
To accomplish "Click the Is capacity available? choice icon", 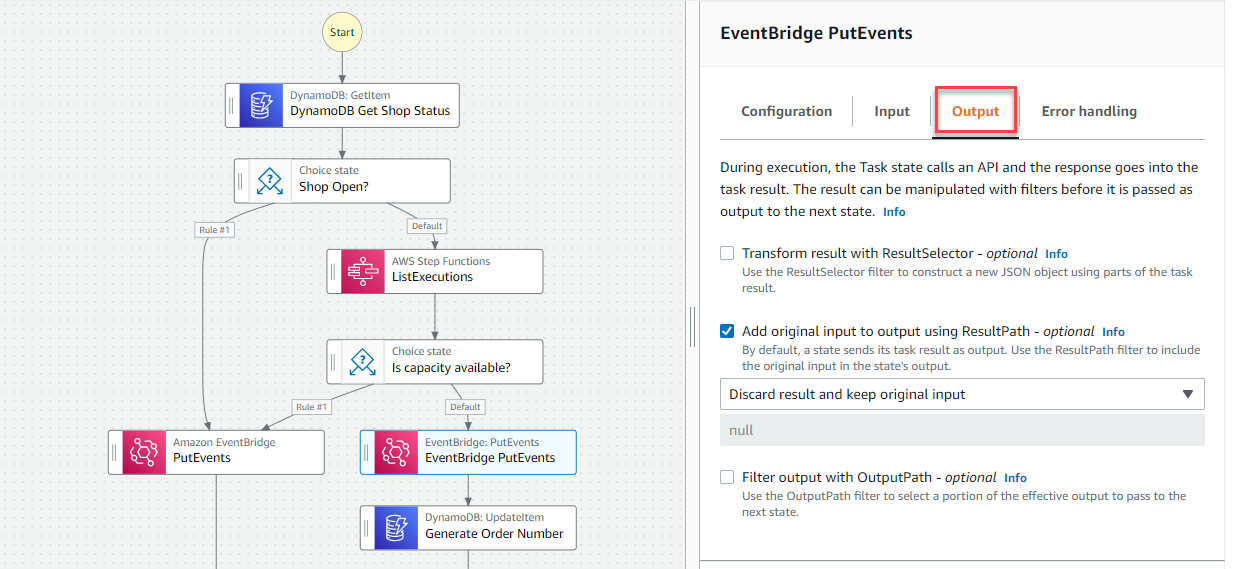I will 363,361.
